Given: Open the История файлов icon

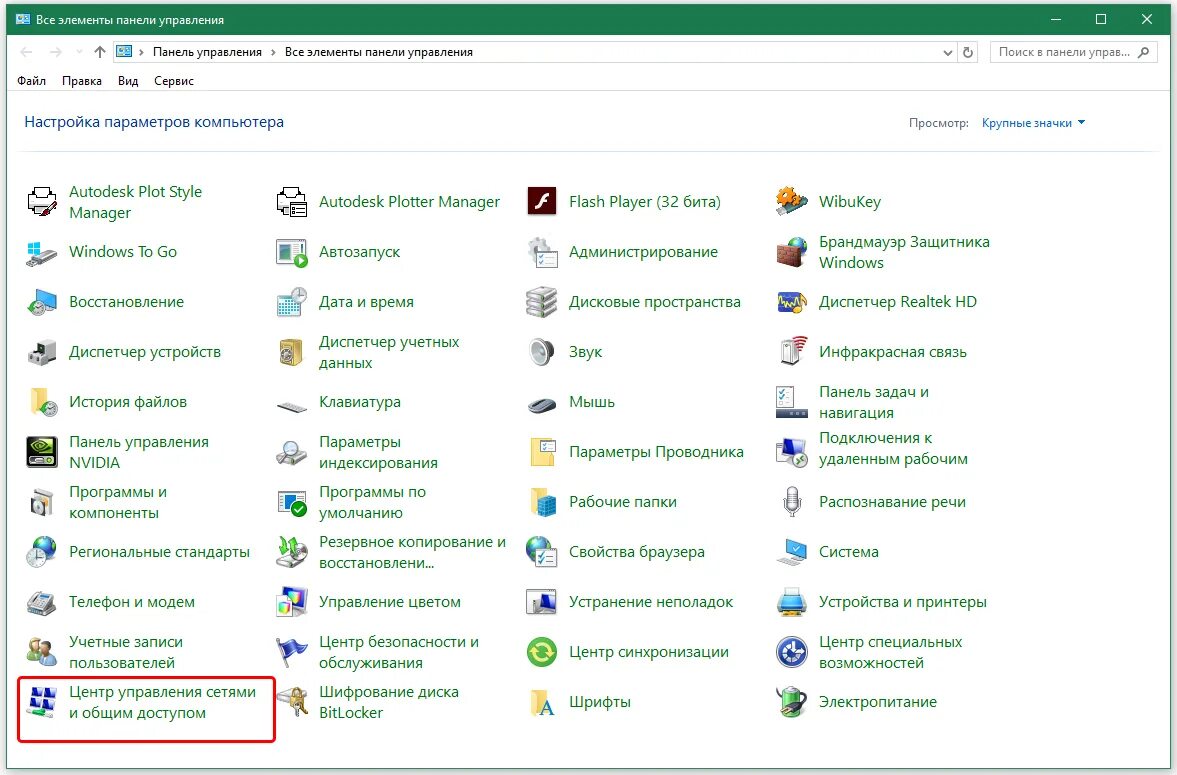Looking at the screenshot, I should (x=42, y=403).
